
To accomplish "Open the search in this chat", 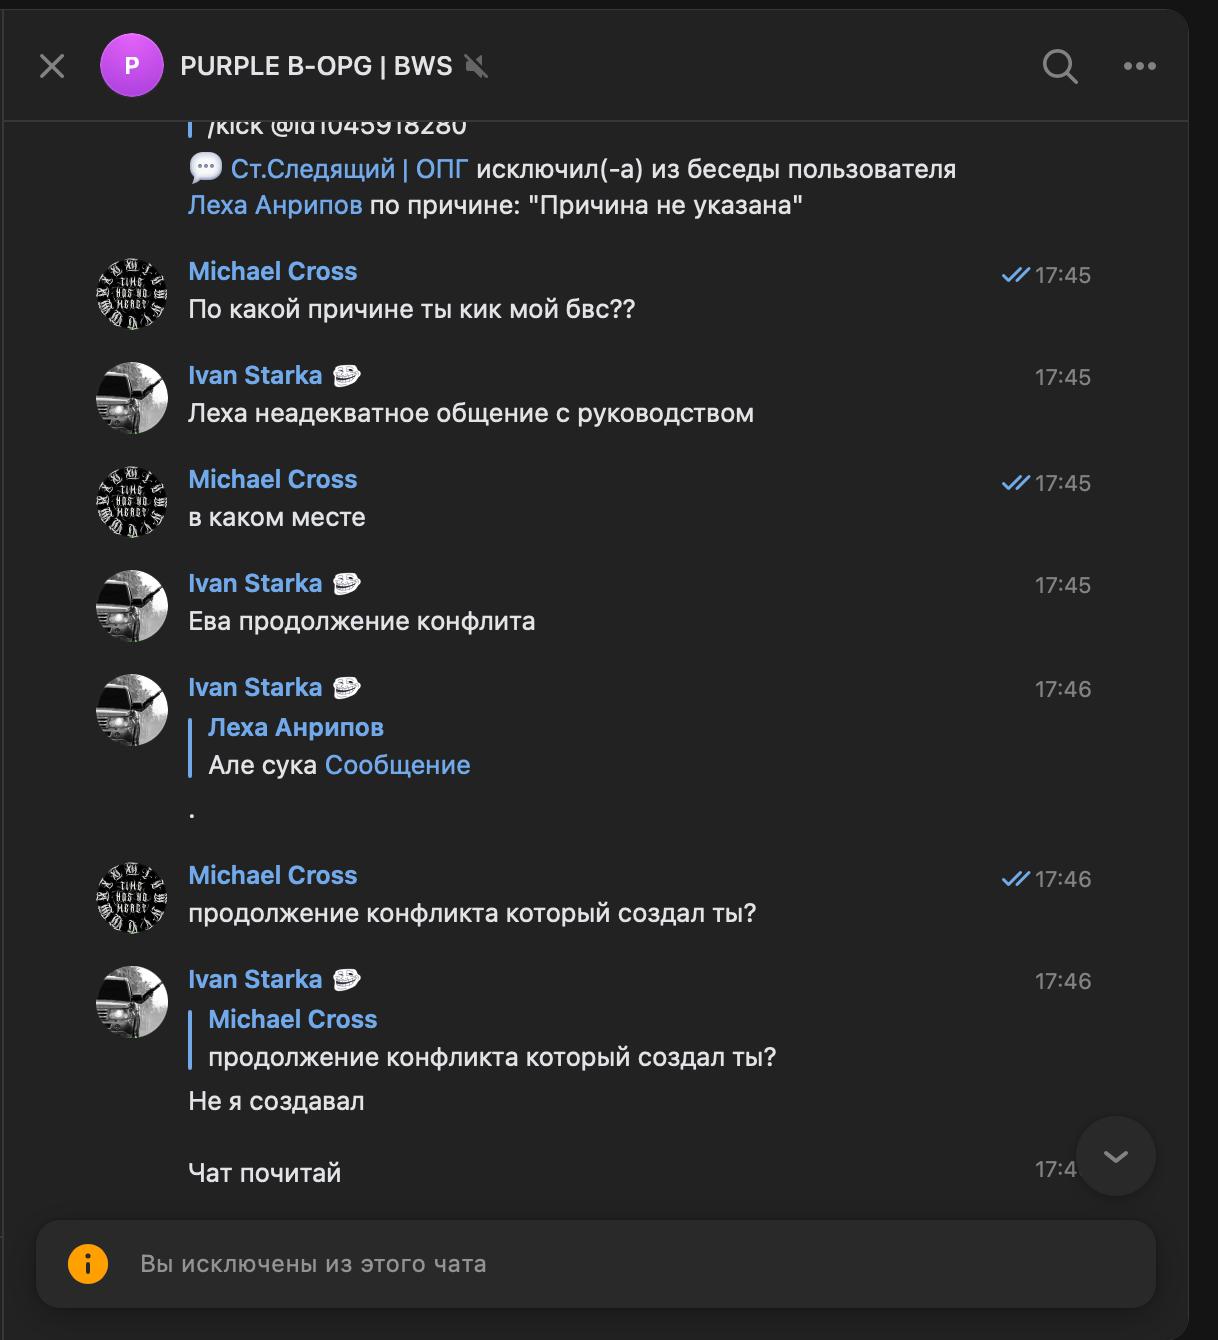I will tap(1060, 66).
